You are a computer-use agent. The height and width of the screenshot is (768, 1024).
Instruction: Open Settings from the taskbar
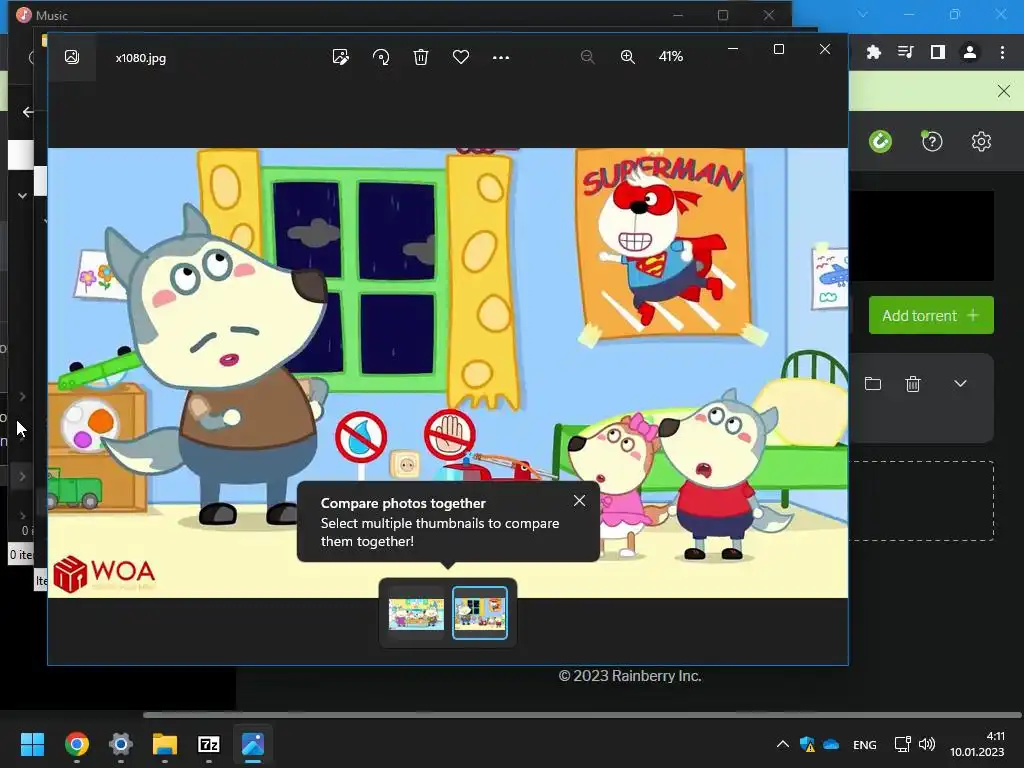tap(121, 744)
